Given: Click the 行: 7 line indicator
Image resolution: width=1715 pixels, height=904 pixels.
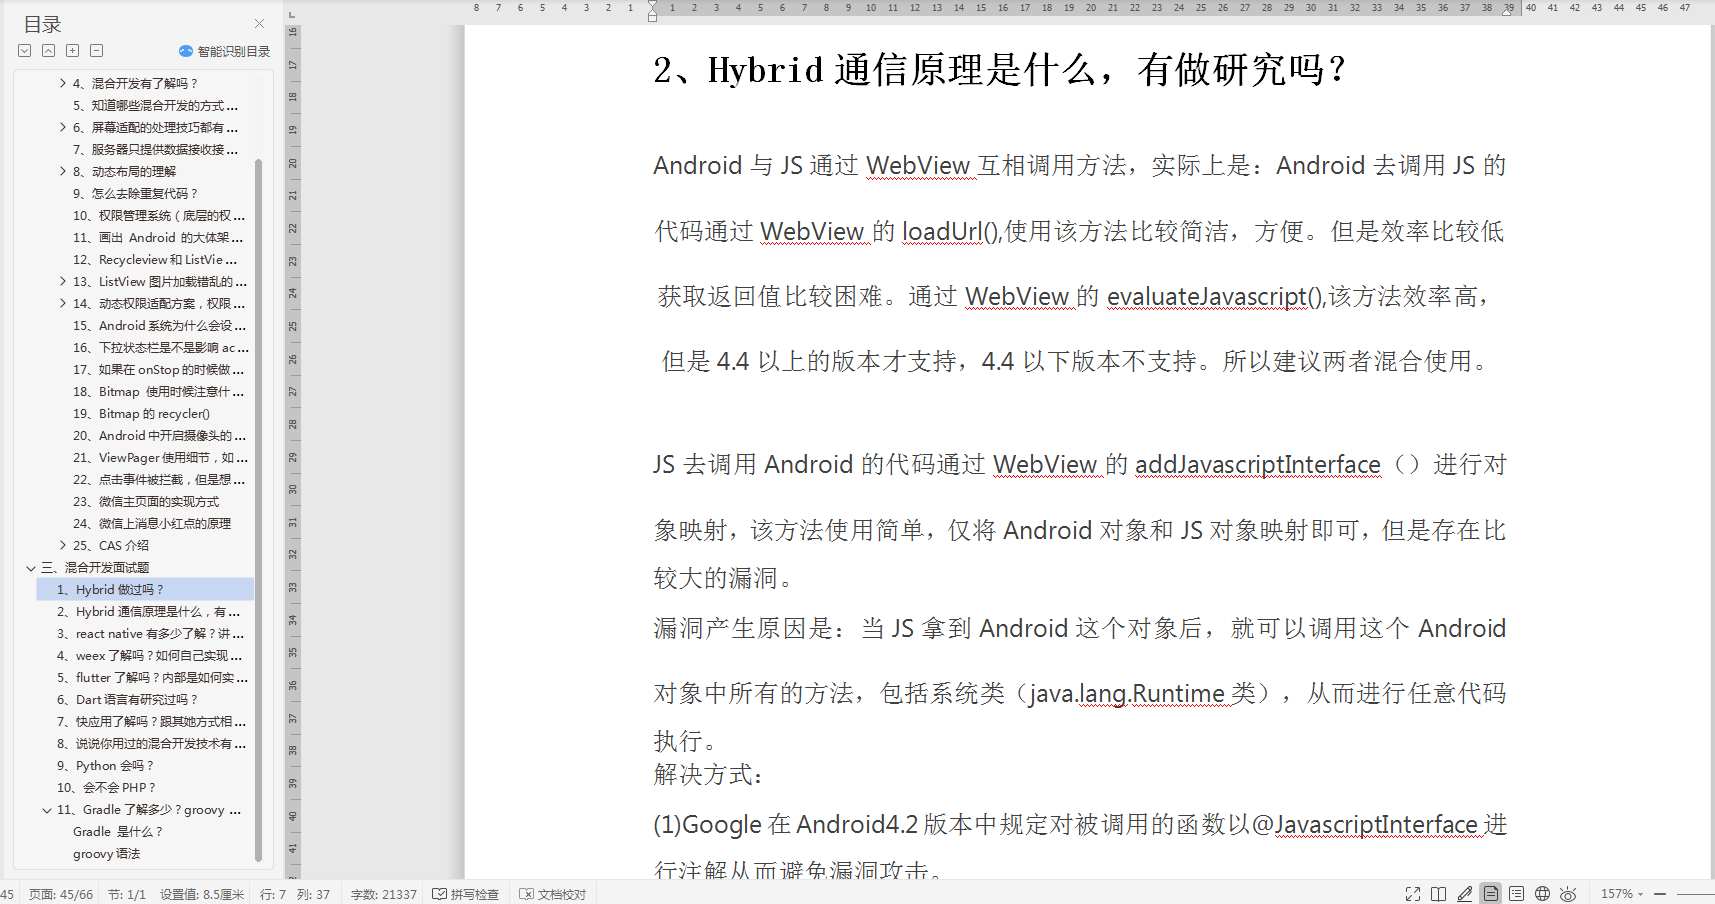Looking at the screenshot, I should [x=273, y=894].
